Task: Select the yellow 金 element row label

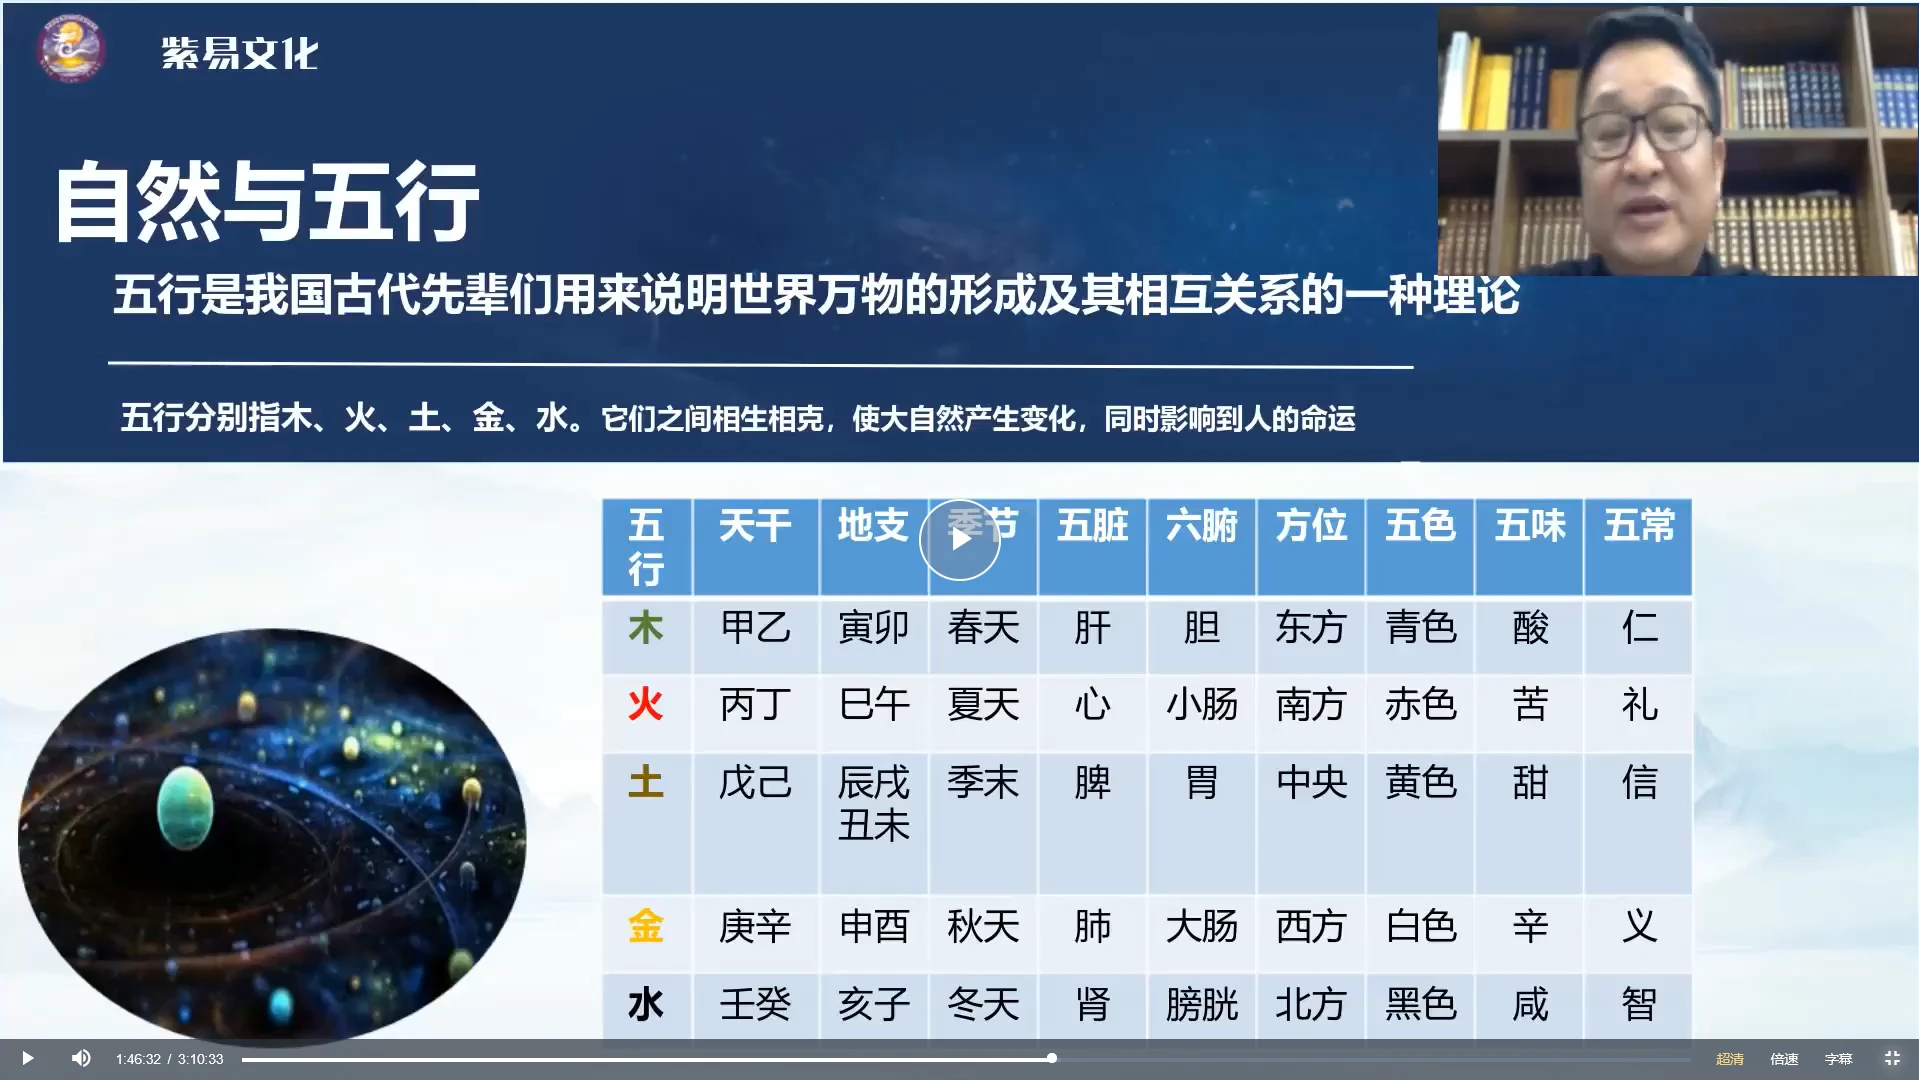Action: tap(645, 926)
